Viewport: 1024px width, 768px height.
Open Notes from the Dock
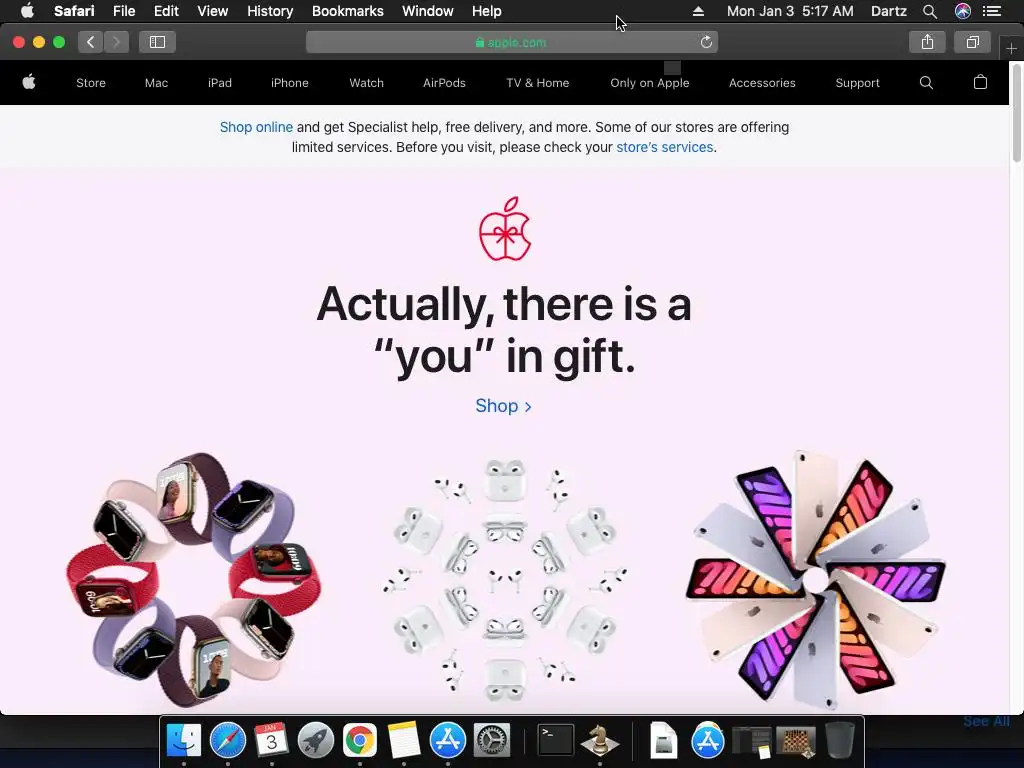(404, 741)
